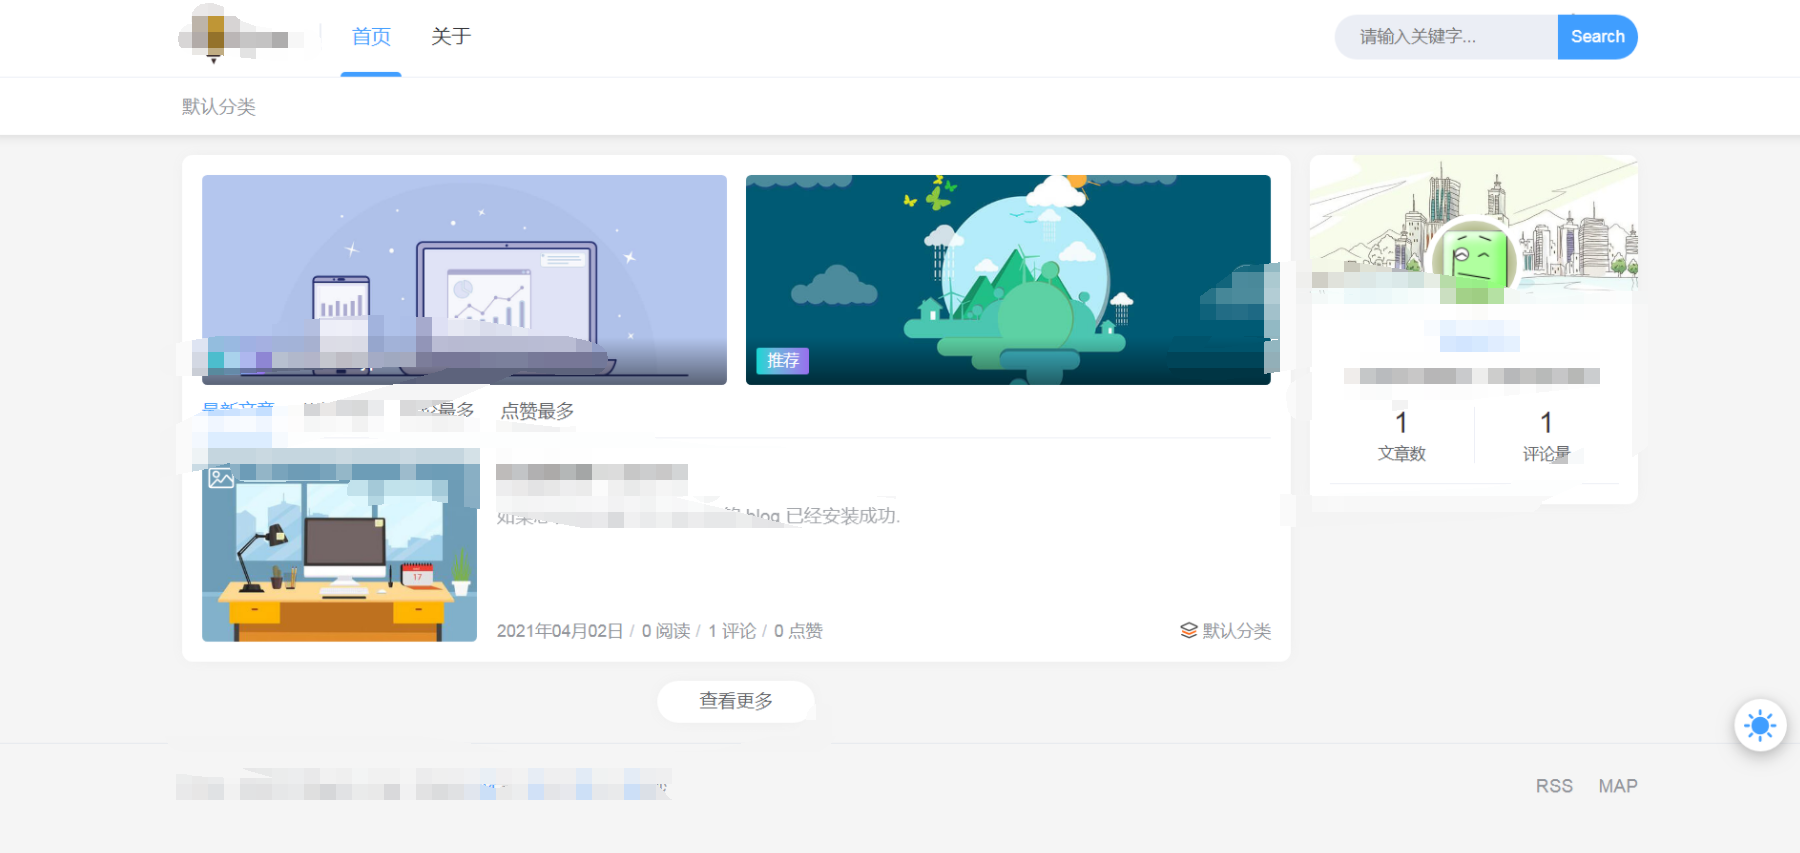Open the 关于 navigation tab
This screenshot has width=1800, height=853.
pyautogui.click(x=451, y=37)
